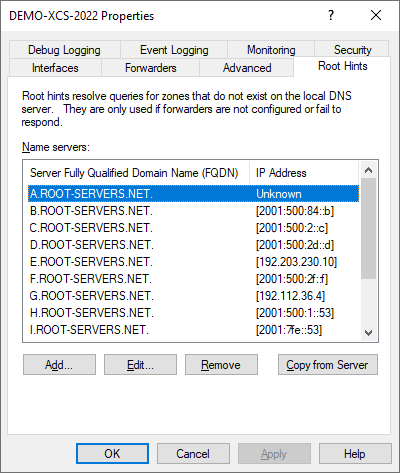Click Edit... for selected name server
400x473 pixels.
140,365
